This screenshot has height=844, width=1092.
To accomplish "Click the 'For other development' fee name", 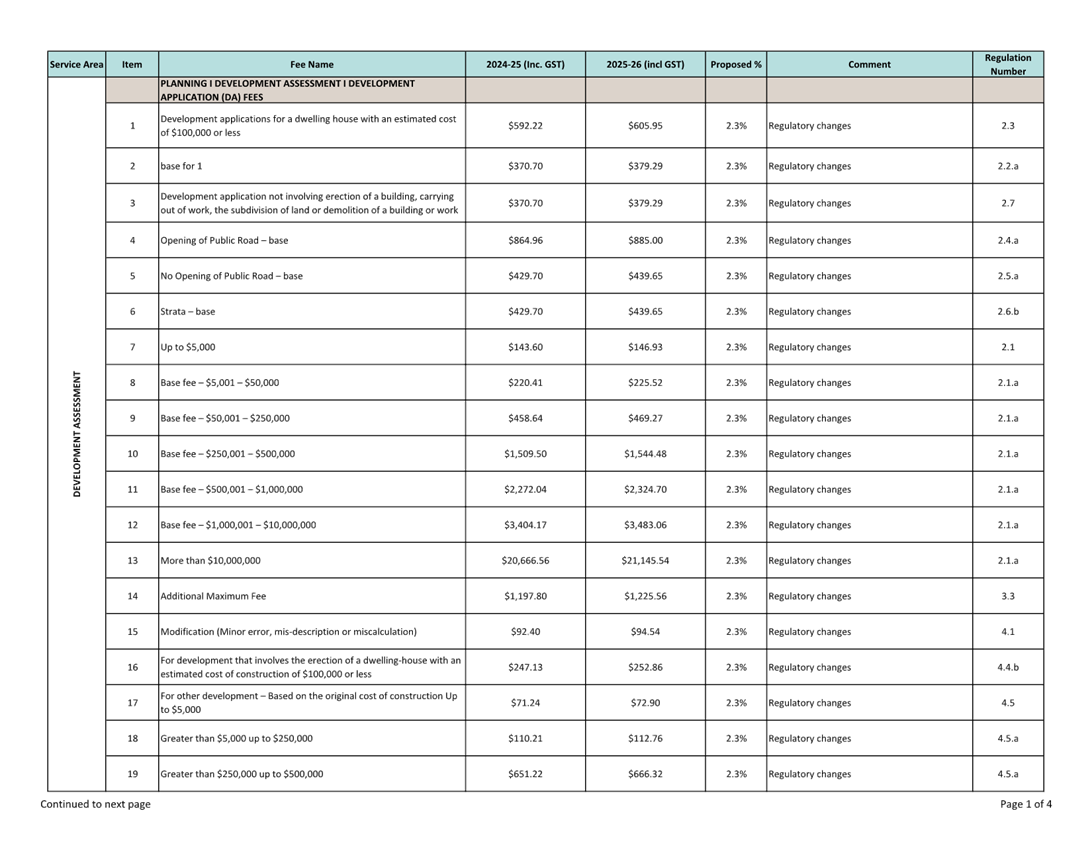I will tap(309, 702).
